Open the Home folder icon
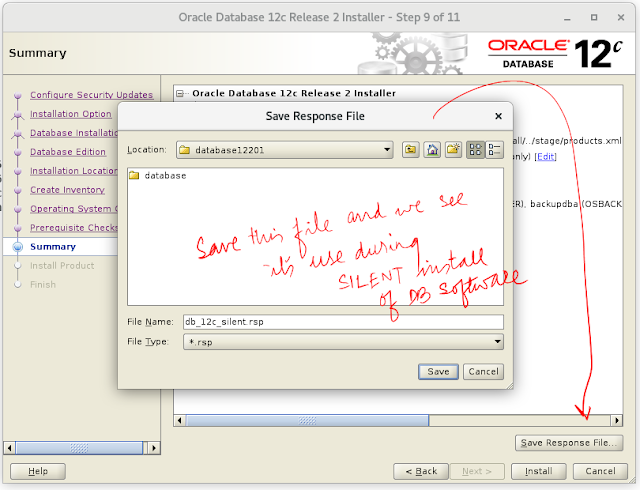This screenshot has height=490, width=640. [x=432, y=150]
